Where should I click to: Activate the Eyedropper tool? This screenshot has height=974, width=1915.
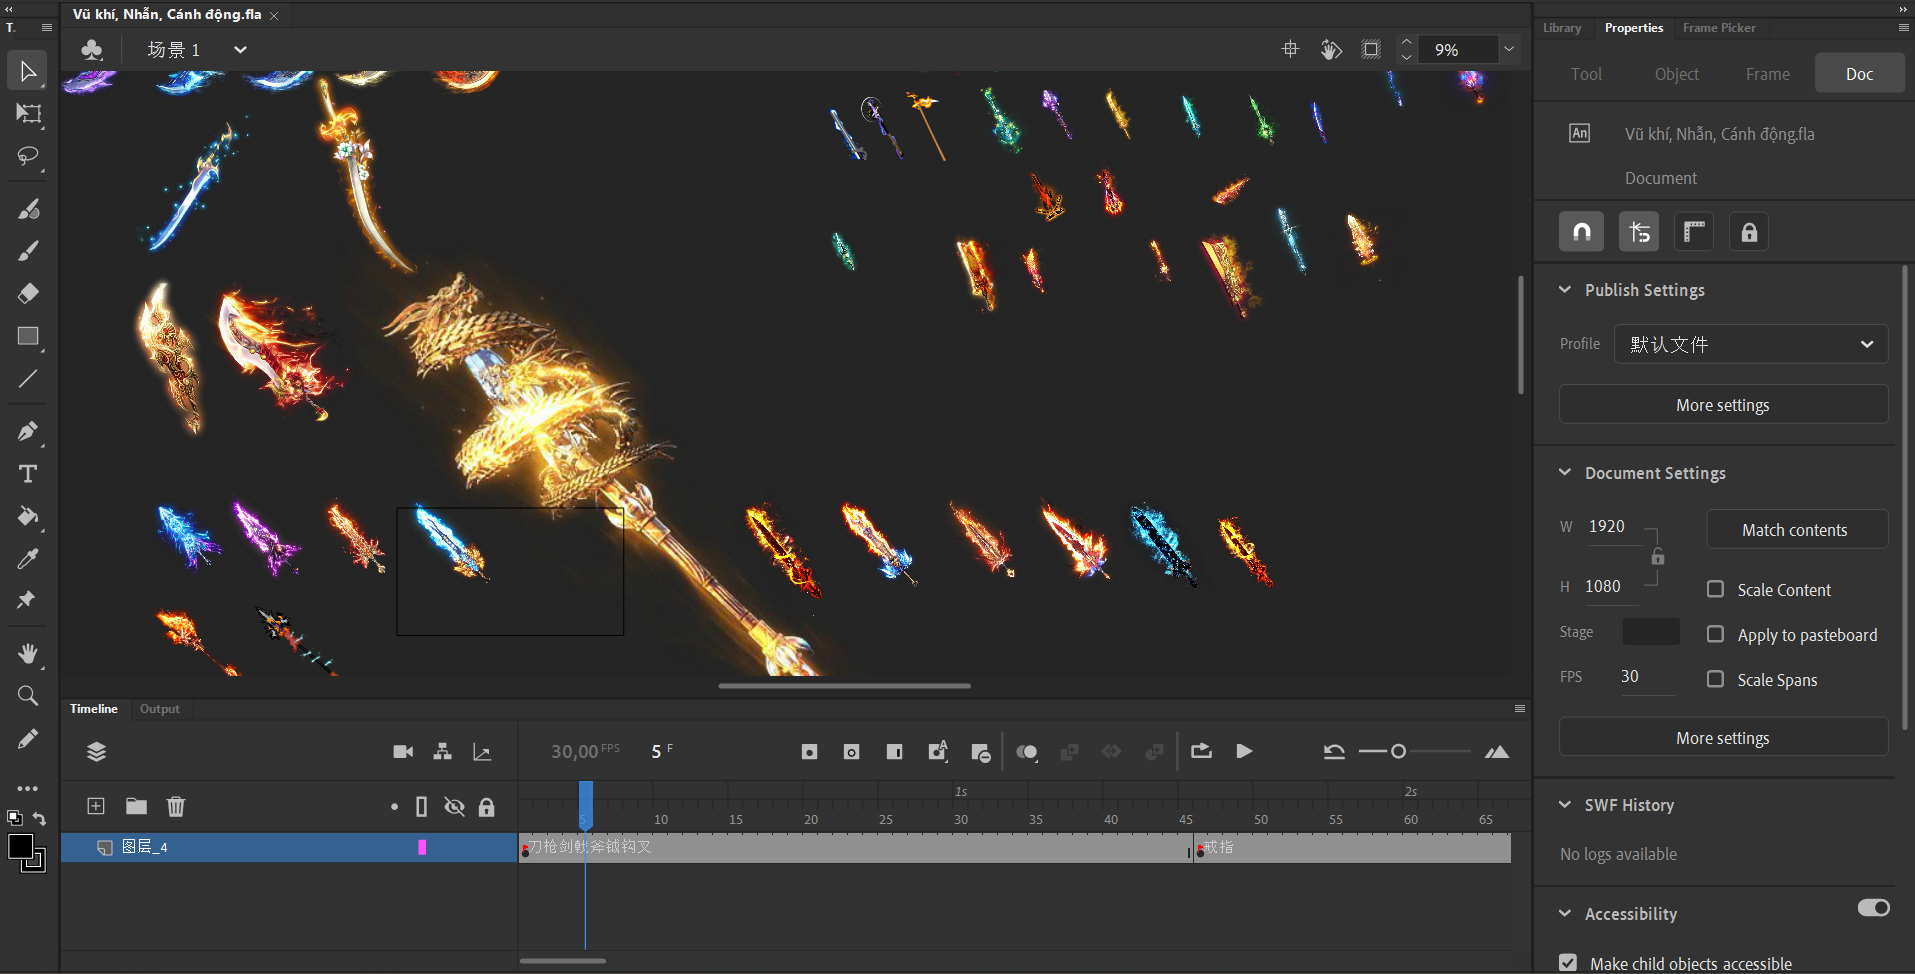[x=28, y=559]
